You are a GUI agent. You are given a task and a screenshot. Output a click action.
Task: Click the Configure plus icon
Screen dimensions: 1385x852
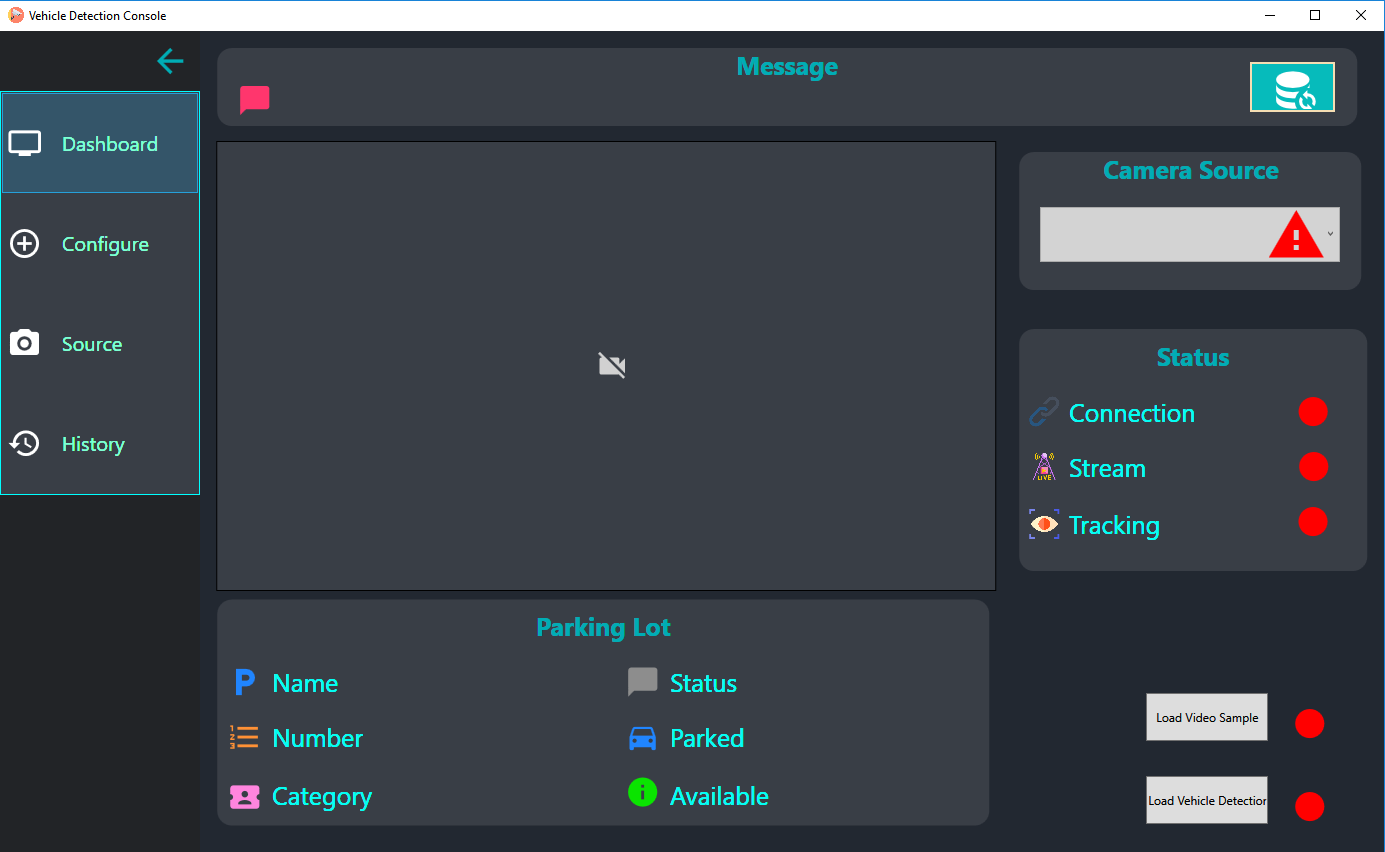(24, 243)
